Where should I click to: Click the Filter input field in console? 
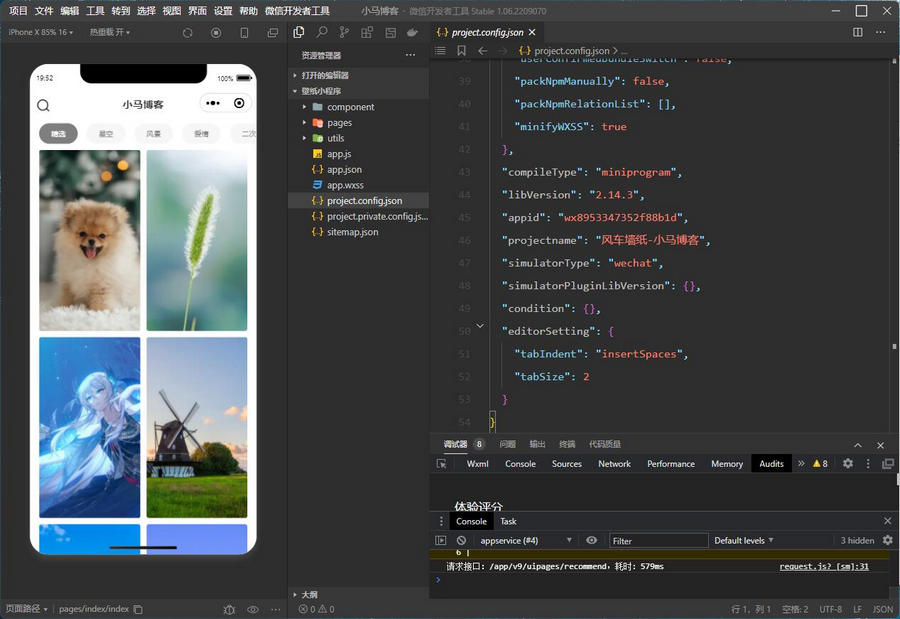tap(657, 540)
